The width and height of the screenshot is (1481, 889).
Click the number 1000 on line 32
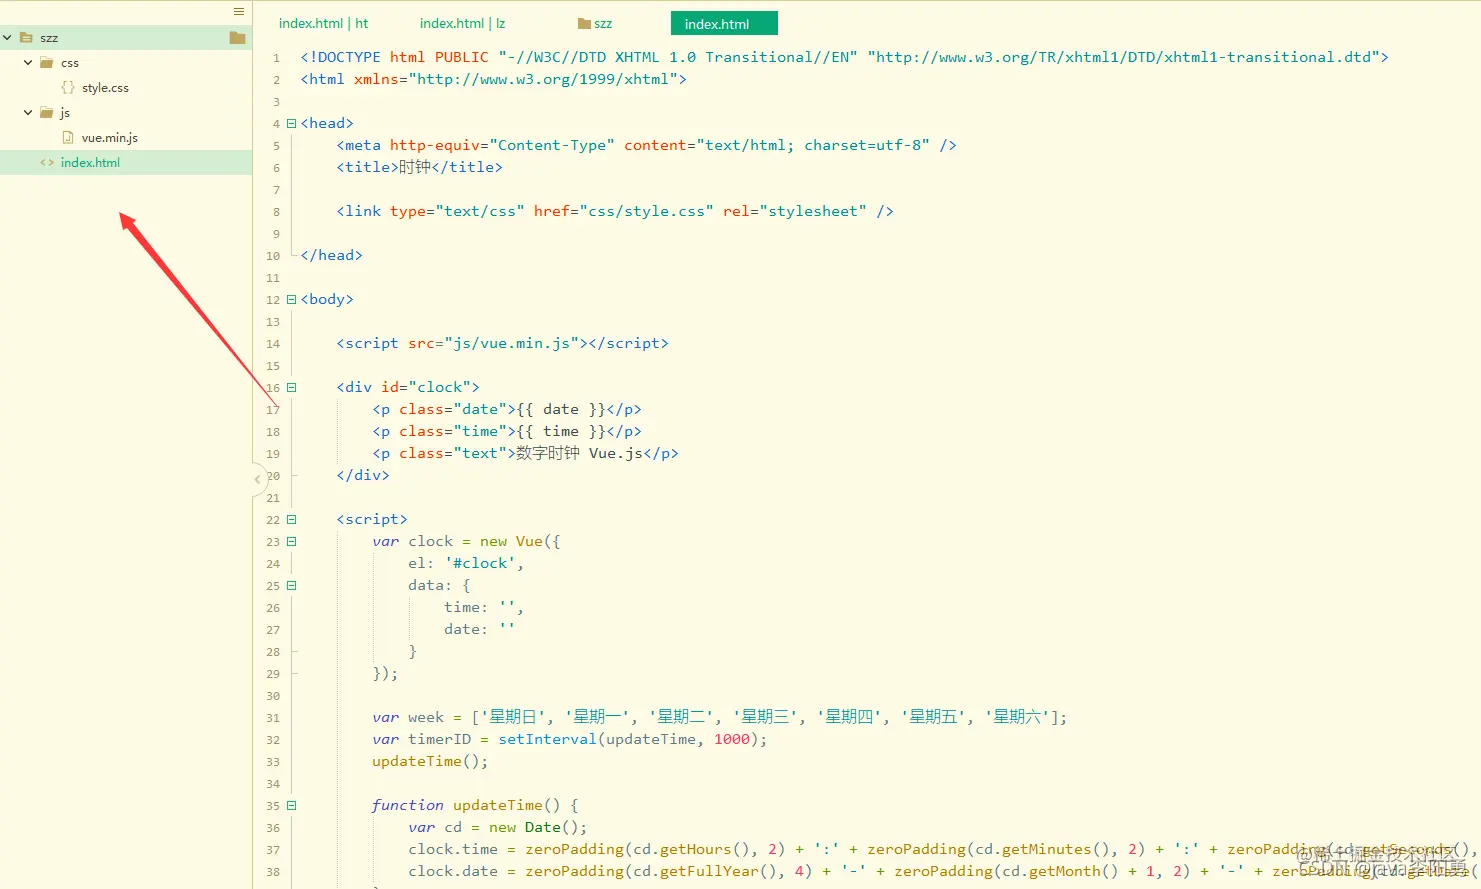(x=732, y=739)
